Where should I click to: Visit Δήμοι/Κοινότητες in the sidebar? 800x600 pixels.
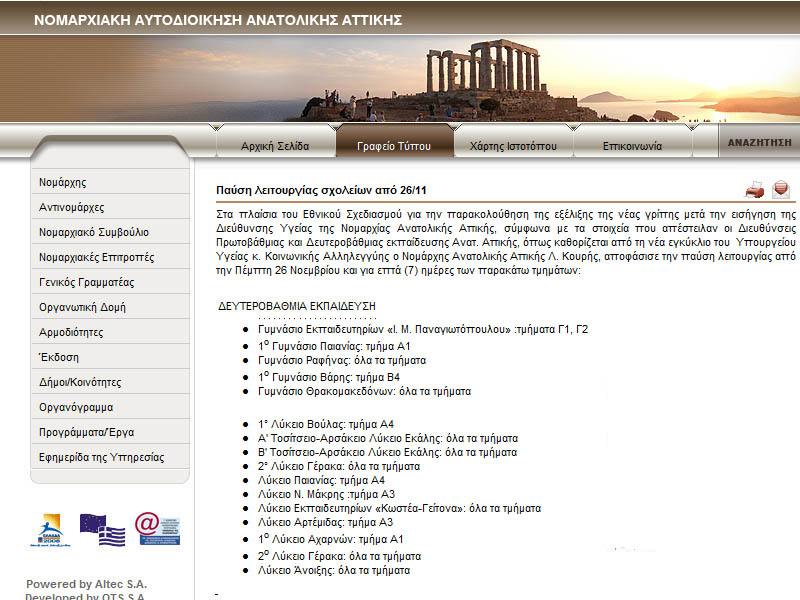click(110, 382)
